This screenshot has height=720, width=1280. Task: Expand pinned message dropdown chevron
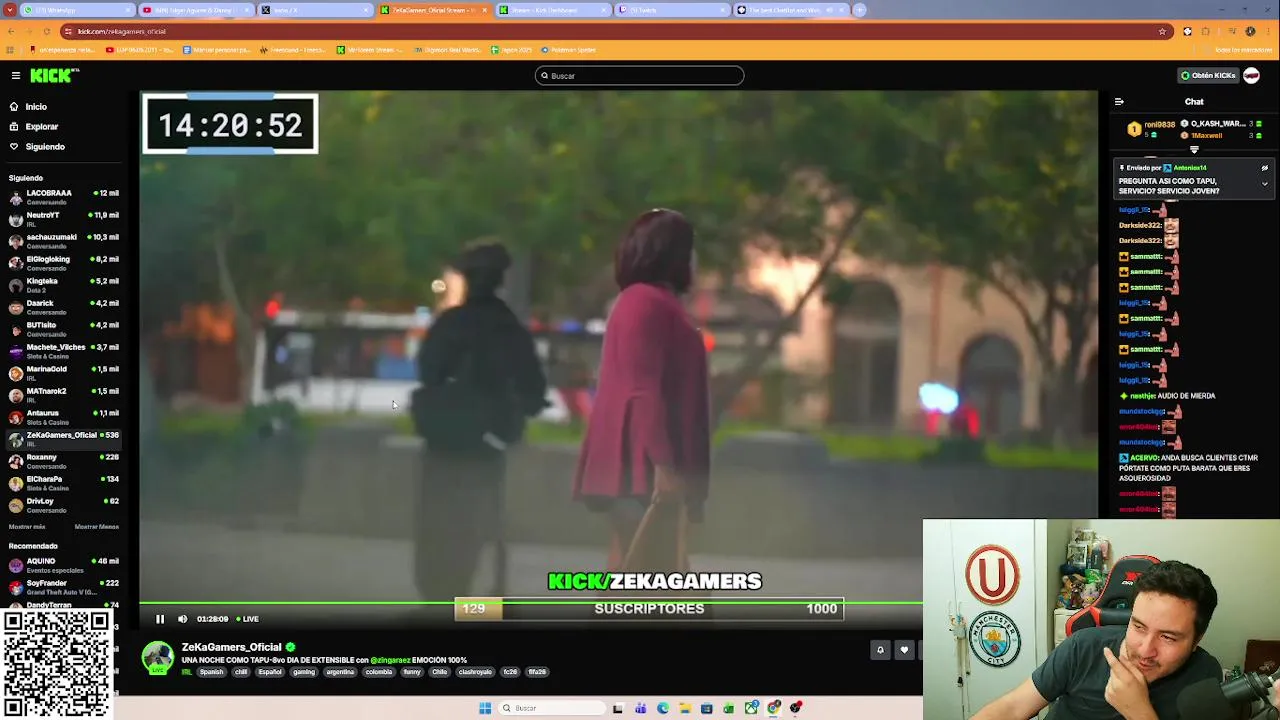[1264, 184]
